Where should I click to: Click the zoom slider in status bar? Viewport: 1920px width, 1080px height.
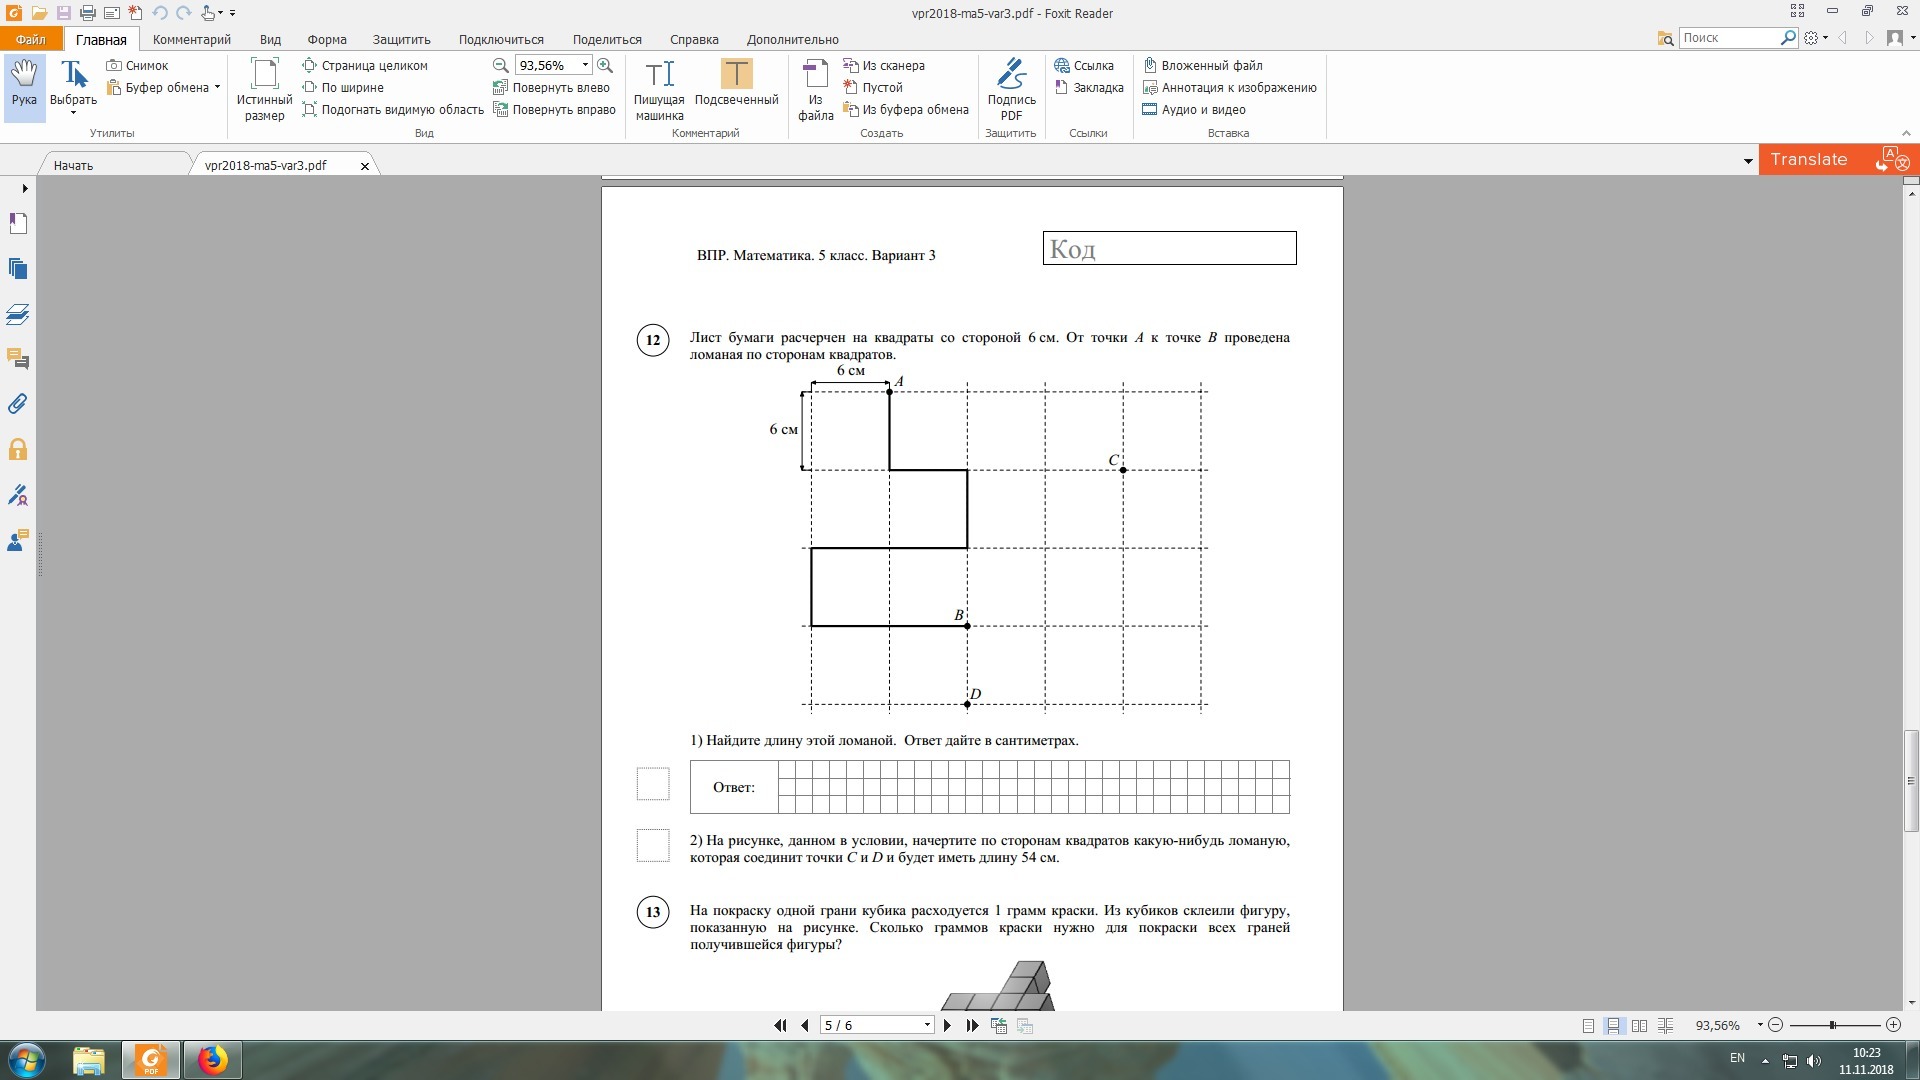[x=1832, y=1026]
